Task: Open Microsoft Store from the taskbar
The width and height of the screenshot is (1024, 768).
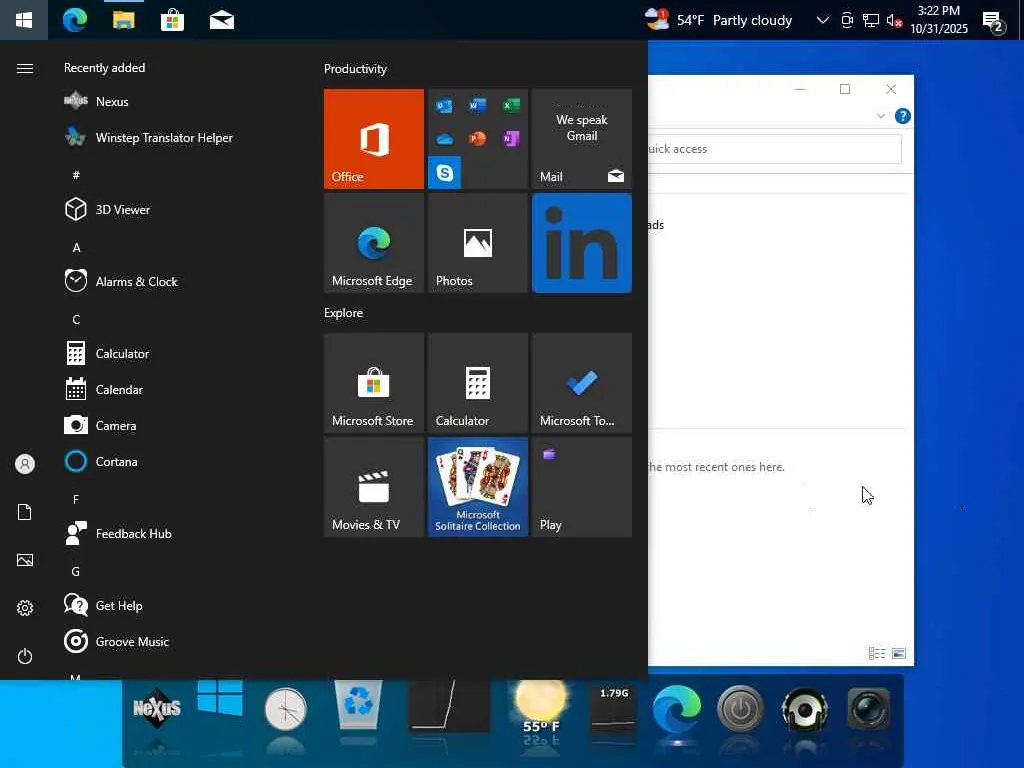Action: point(172,20)
